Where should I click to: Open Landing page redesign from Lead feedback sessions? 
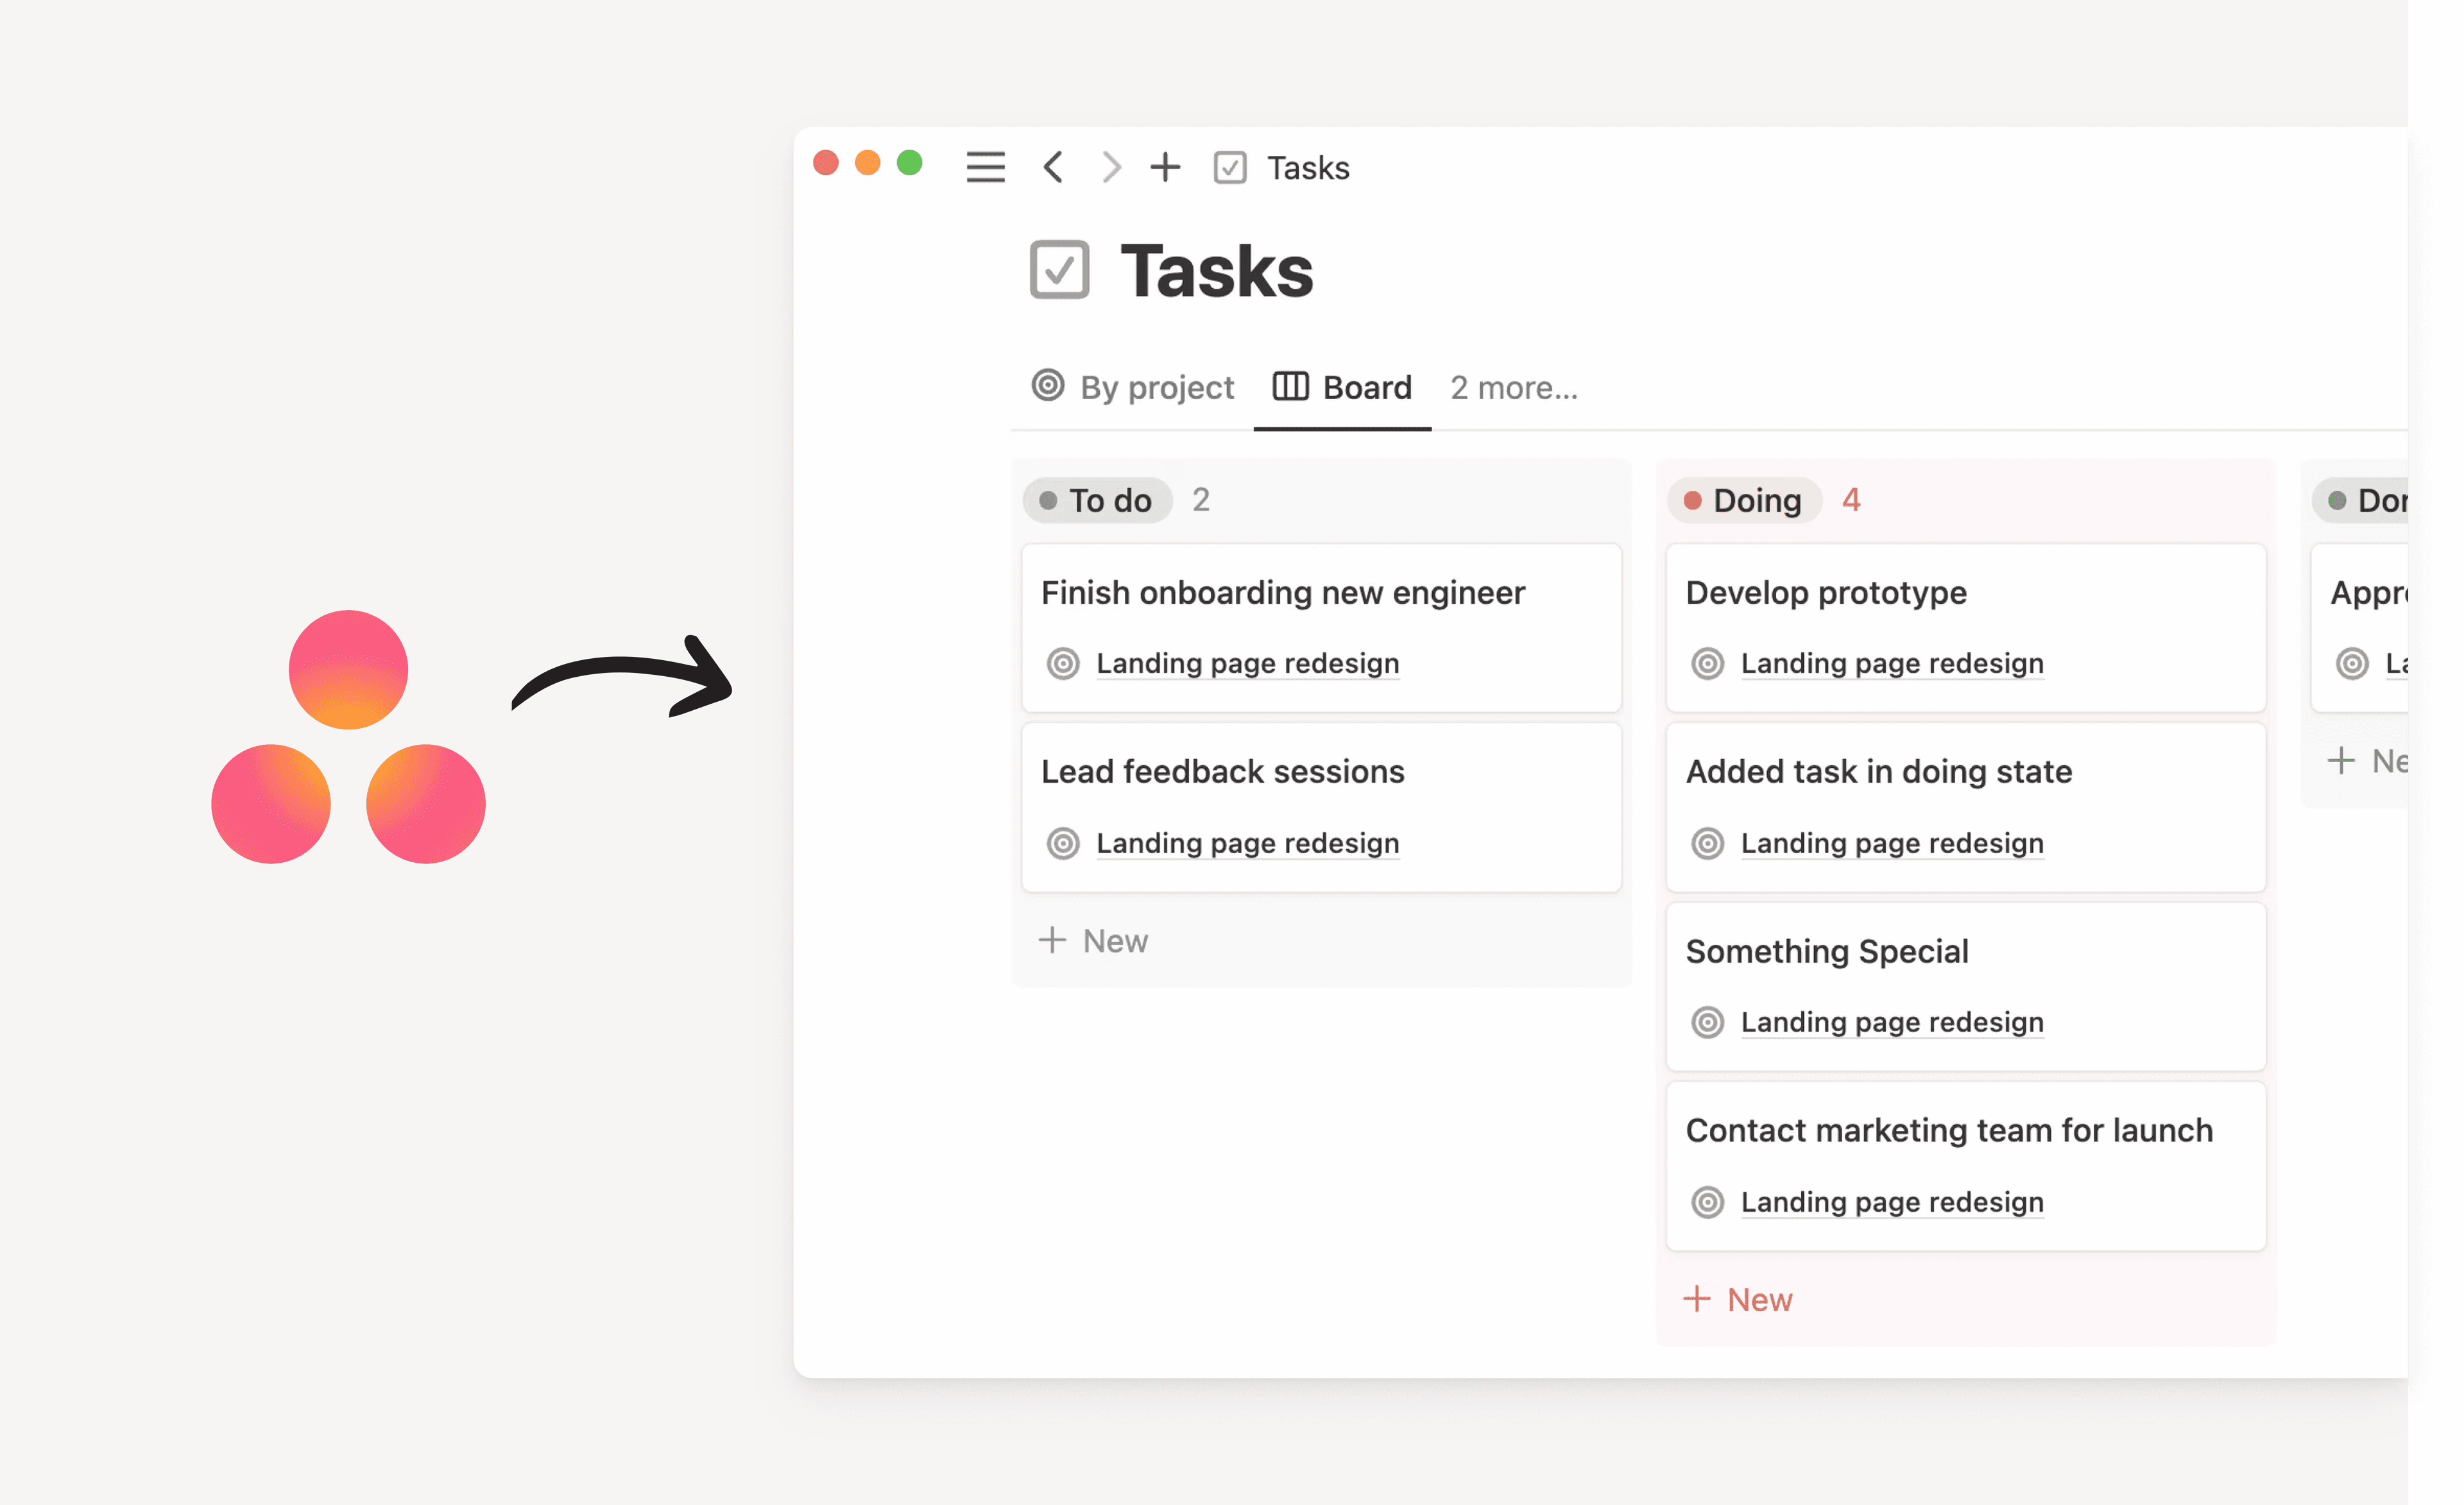[1247, 843]
